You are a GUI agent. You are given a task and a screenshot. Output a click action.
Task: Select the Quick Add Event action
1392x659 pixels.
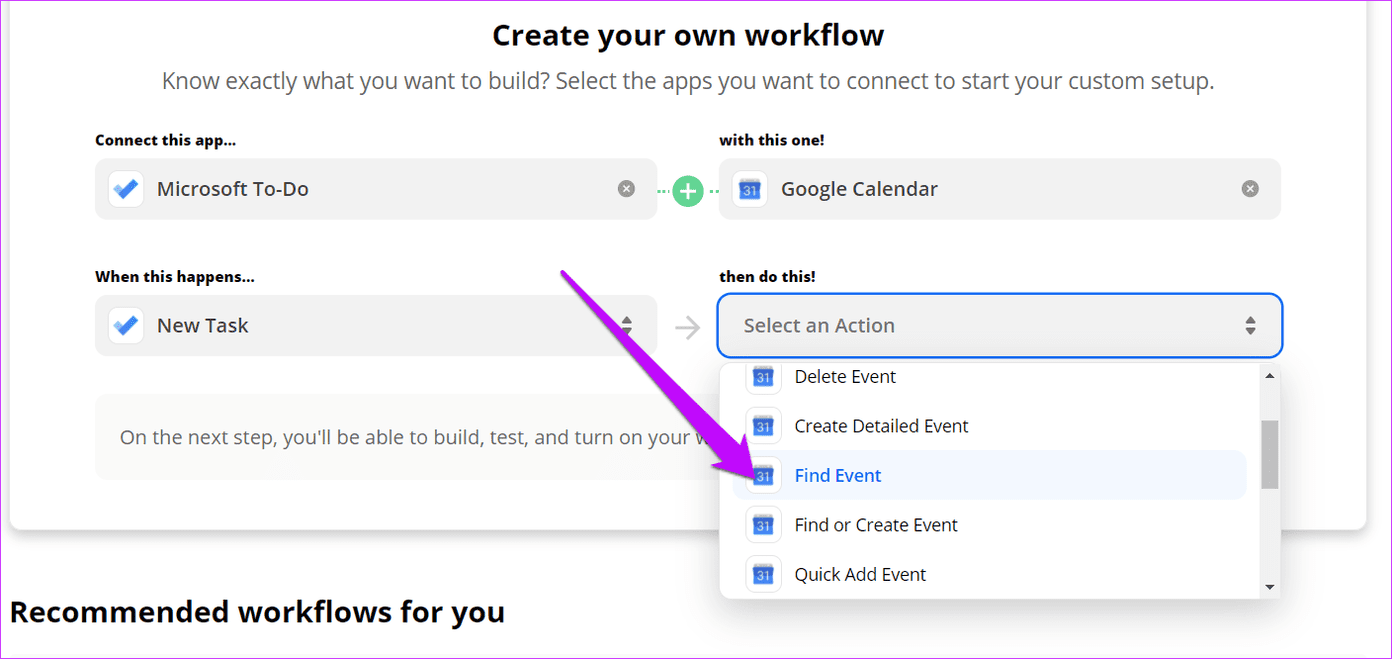coord(860,574)
